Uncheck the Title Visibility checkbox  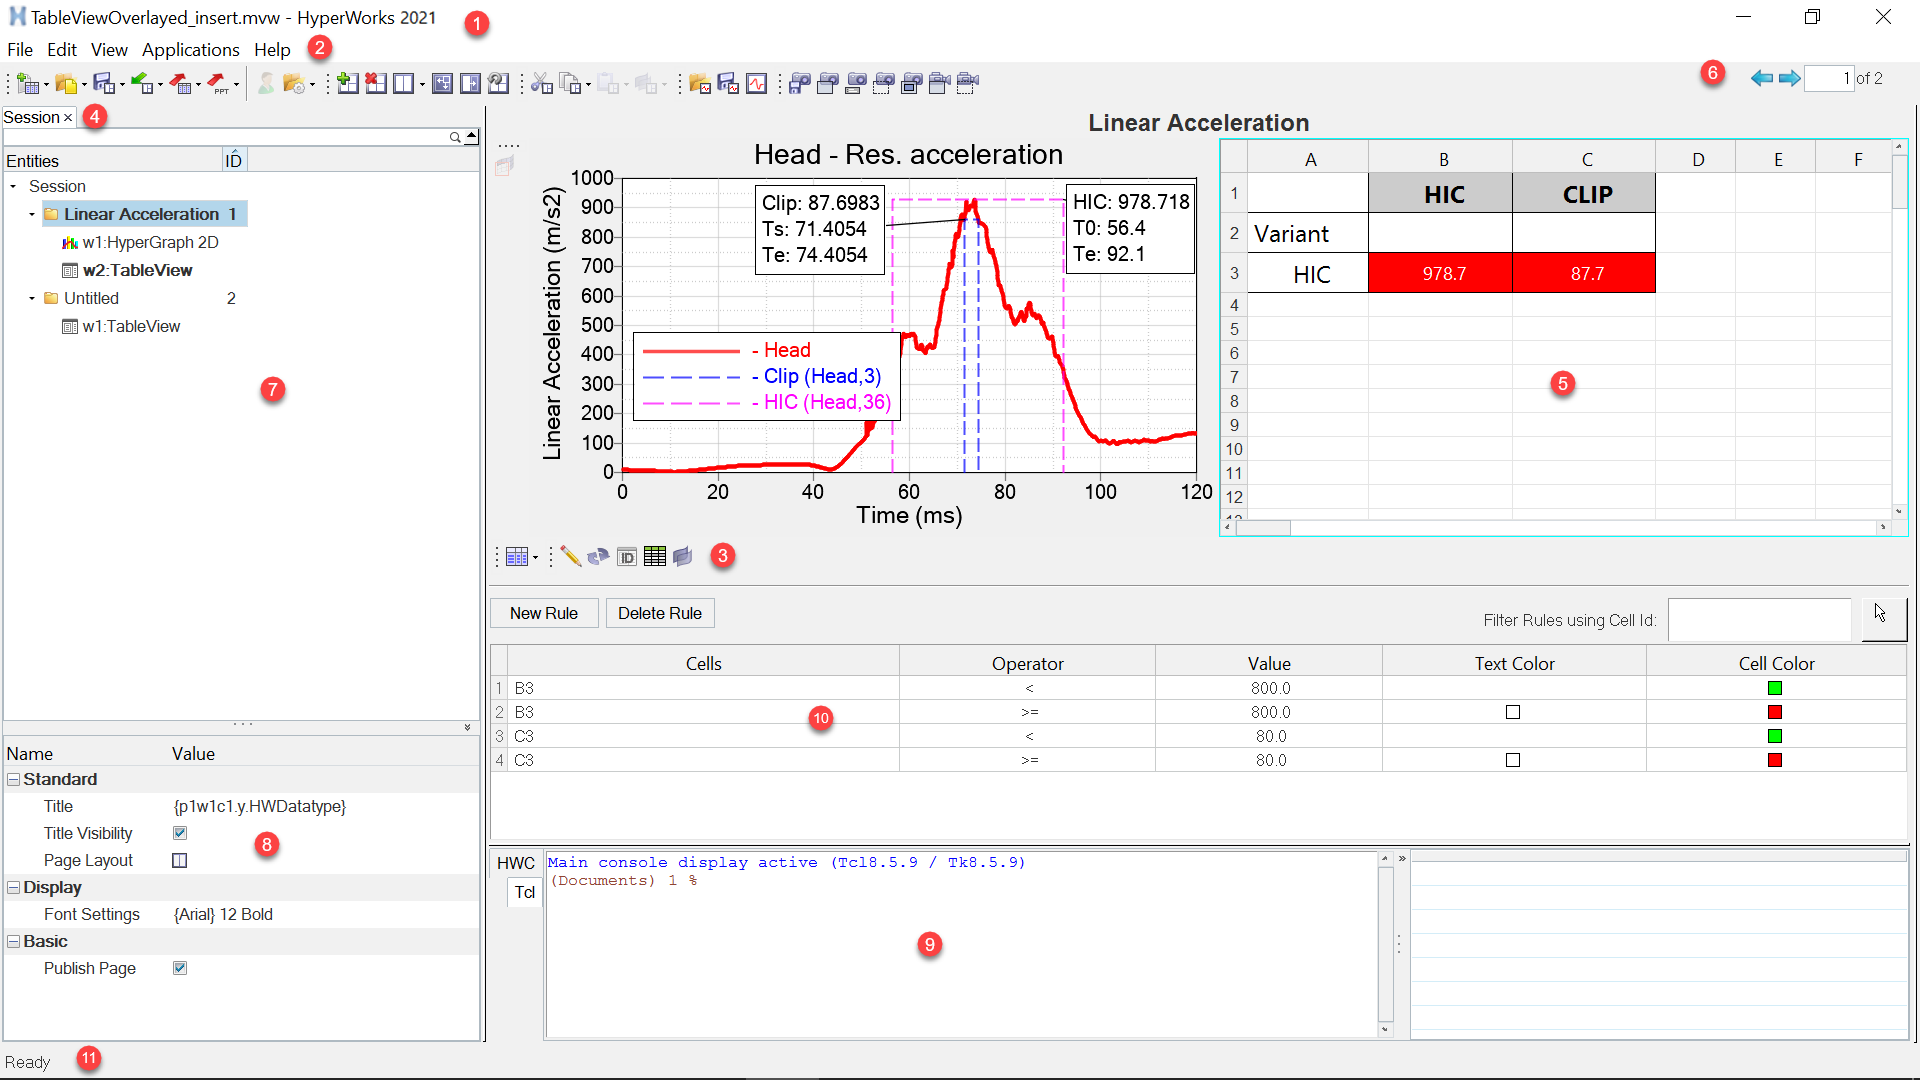pos(180,833)
